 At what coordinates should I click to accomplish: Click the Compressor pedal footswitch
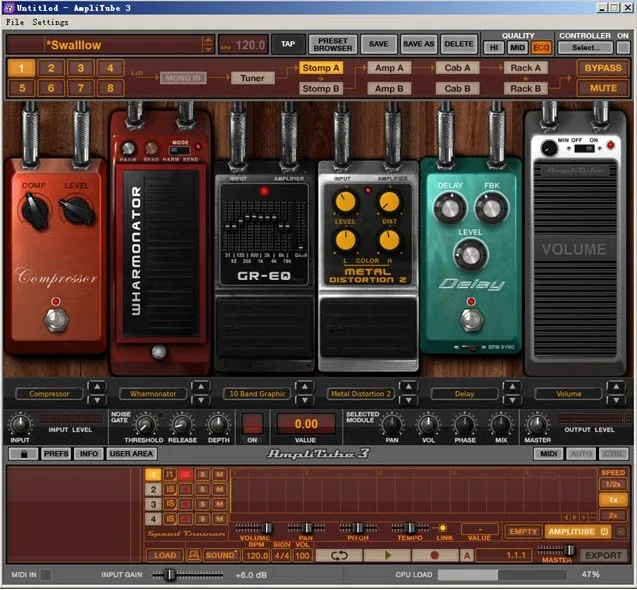[x=56, y=320]
